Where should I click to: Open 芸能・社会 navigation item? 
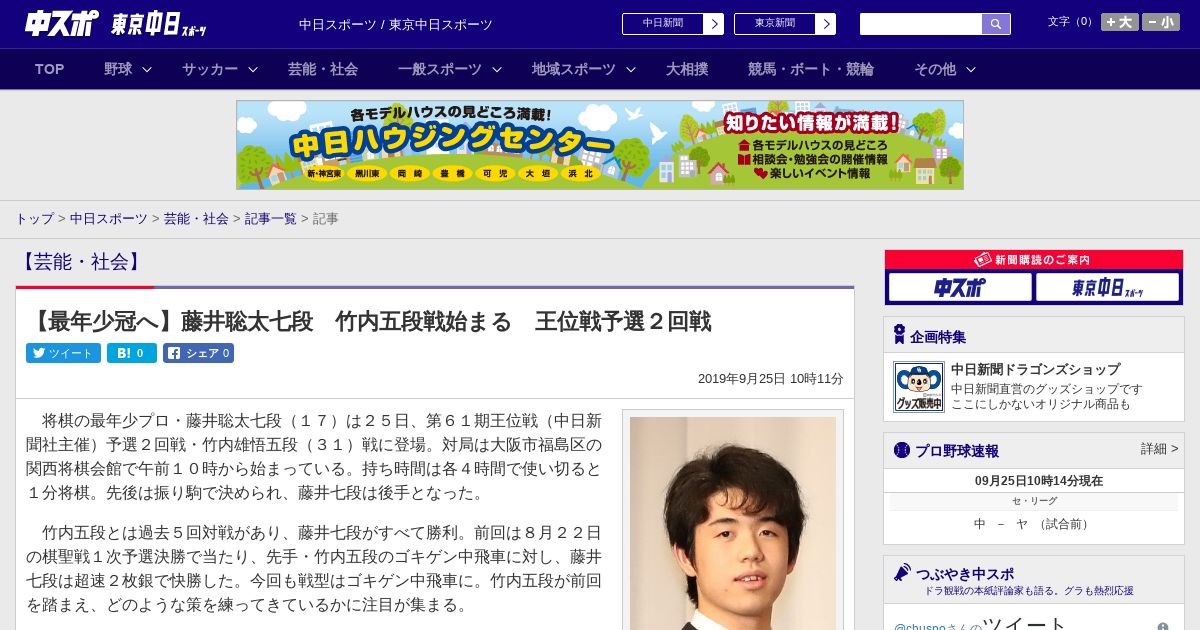[323, 69]
